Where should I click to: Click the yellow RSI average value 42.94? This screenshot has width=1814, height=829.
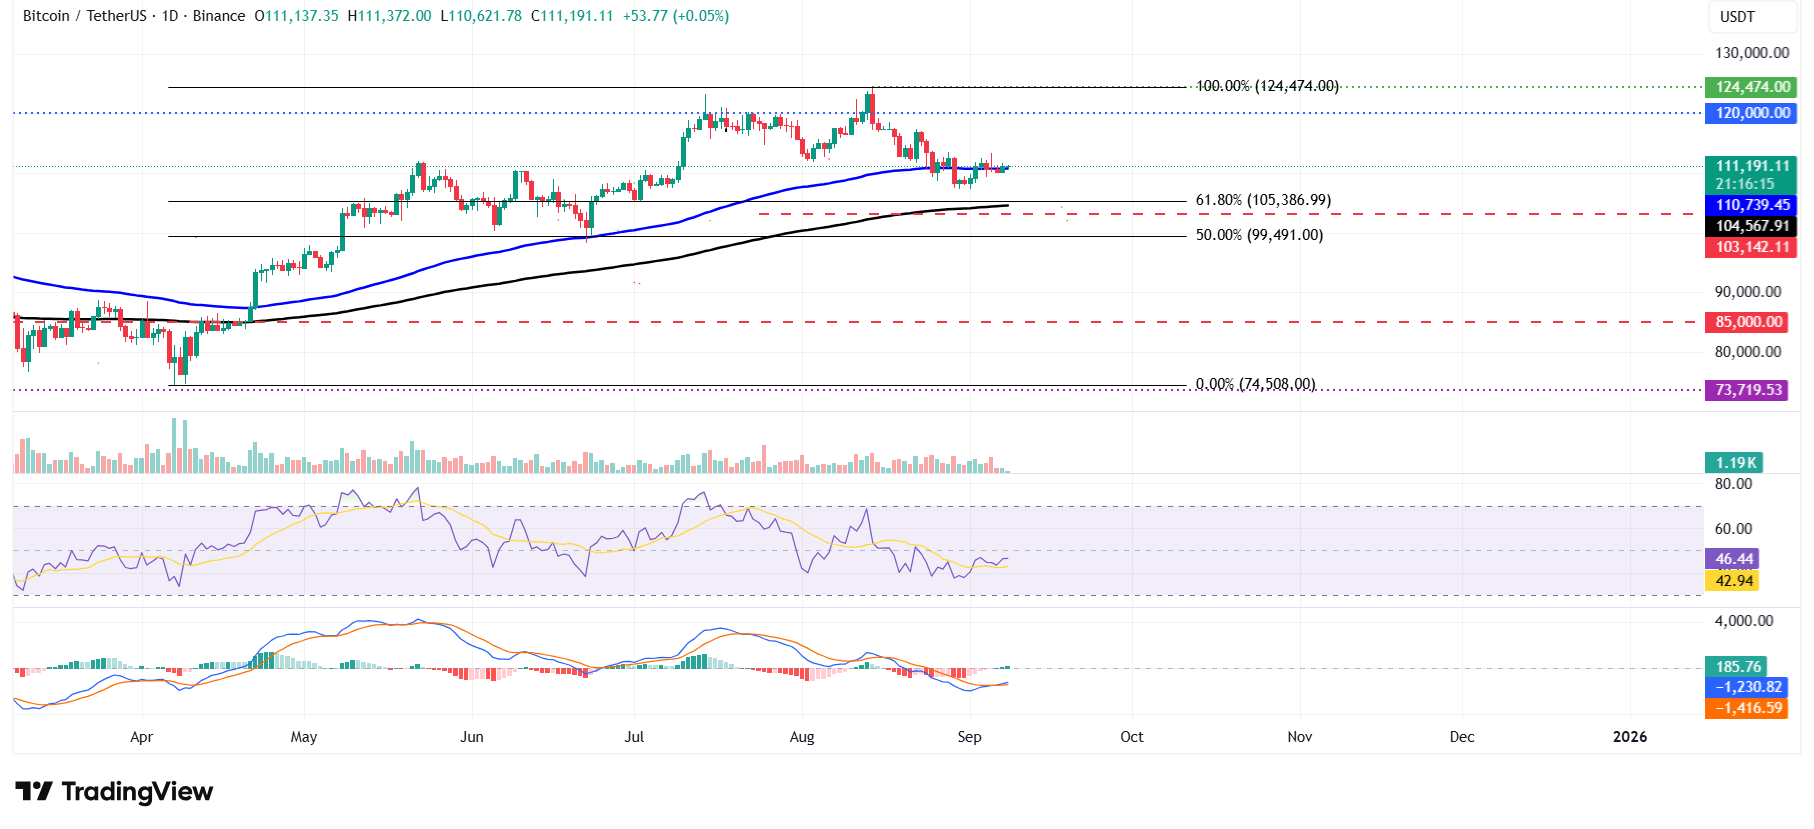[1732, 581]
